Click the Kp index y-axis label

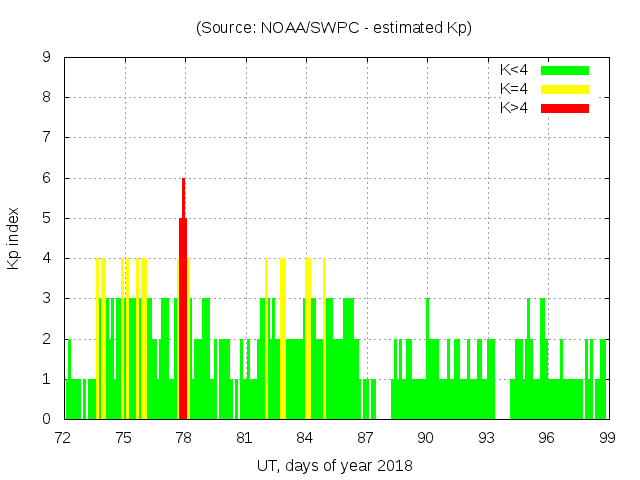(14, 238)
